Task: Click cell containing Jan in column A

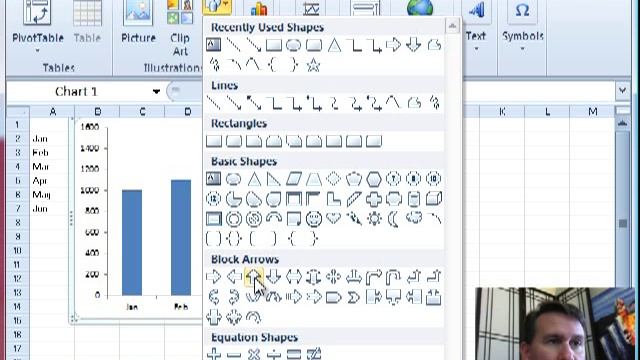Action: pyautogui.click(x=52, y=139)
